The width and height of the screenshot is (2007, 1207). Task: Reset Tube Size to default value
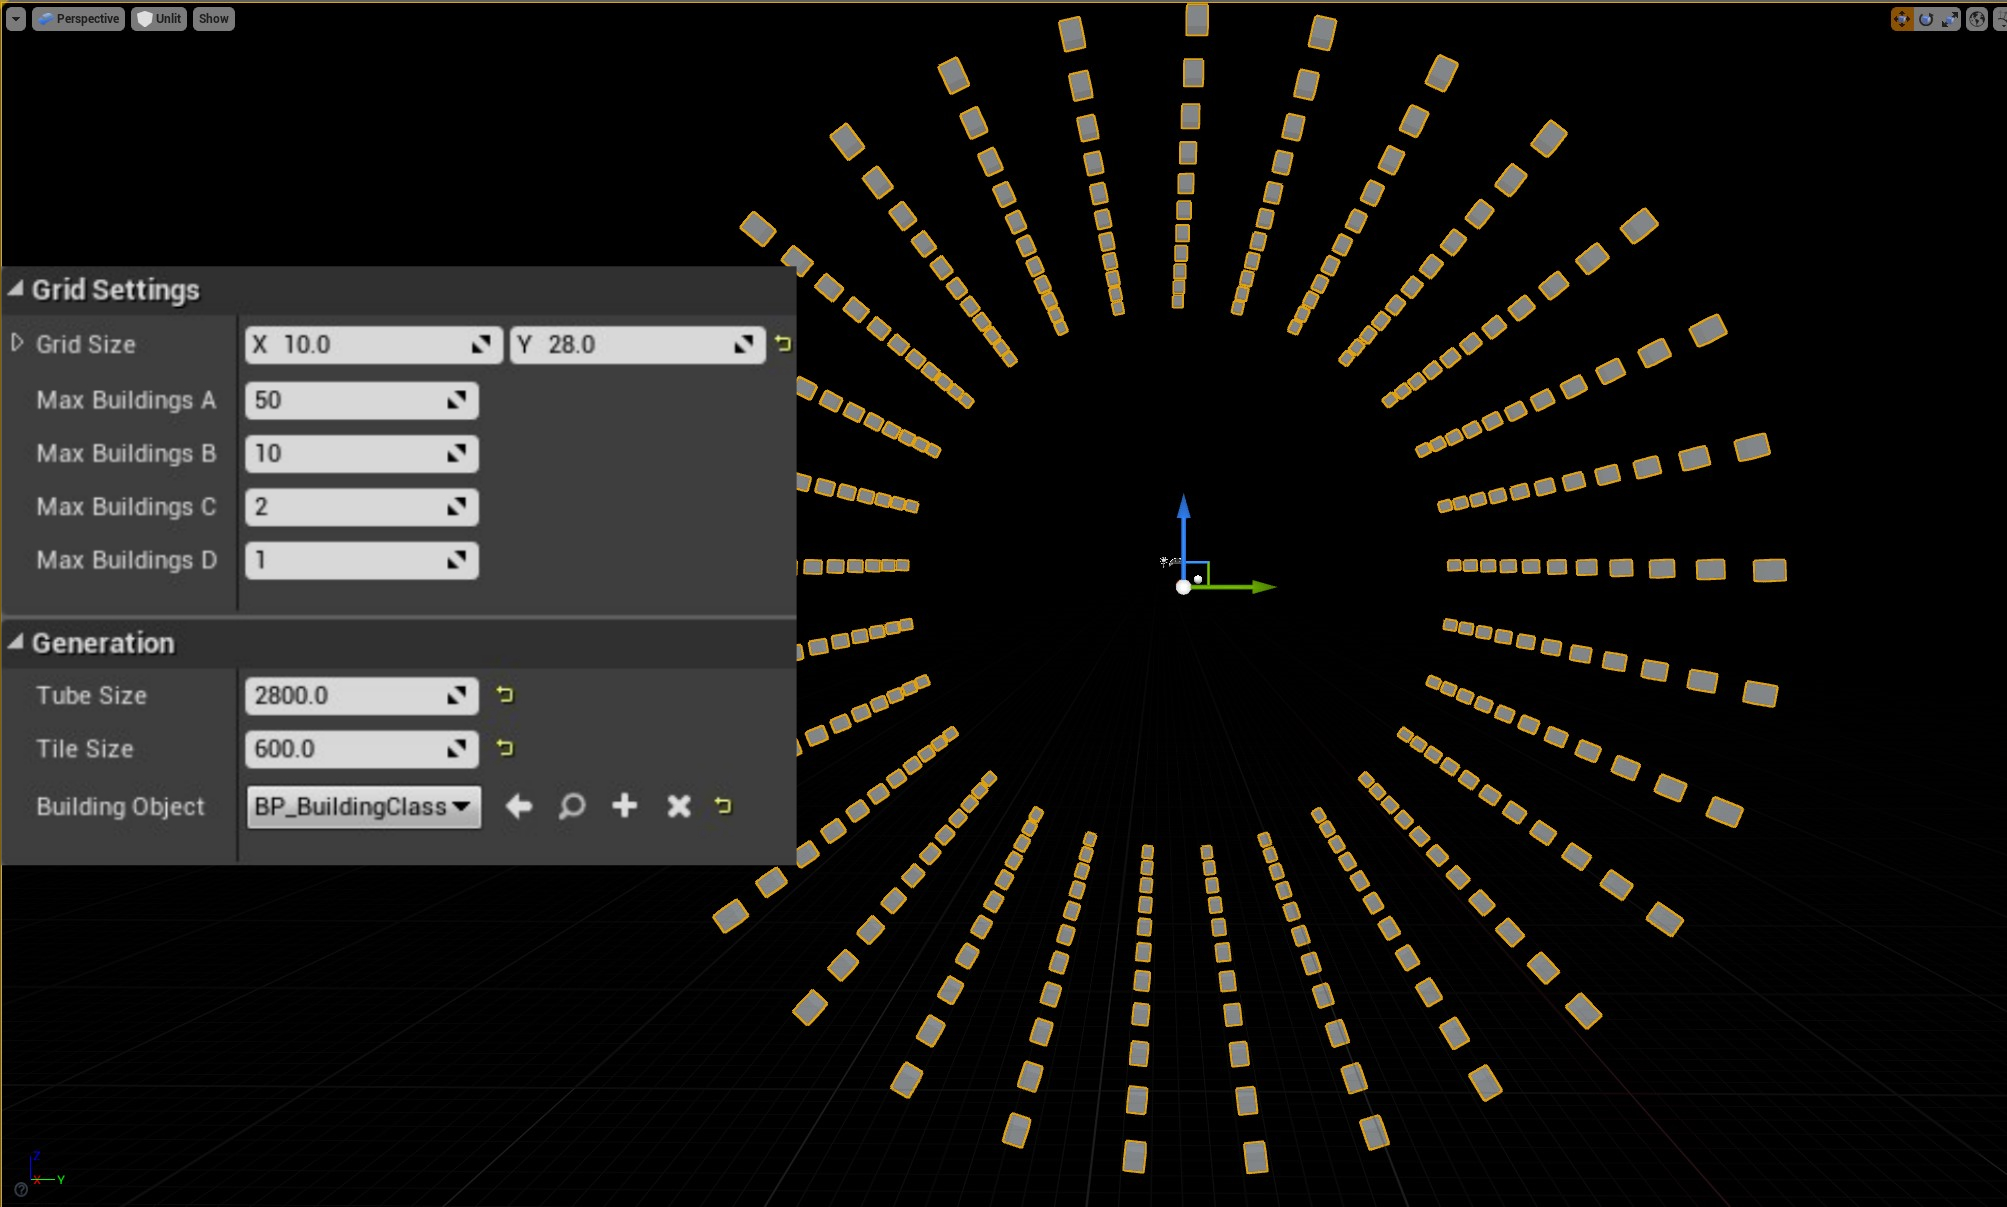click(505, 695)
